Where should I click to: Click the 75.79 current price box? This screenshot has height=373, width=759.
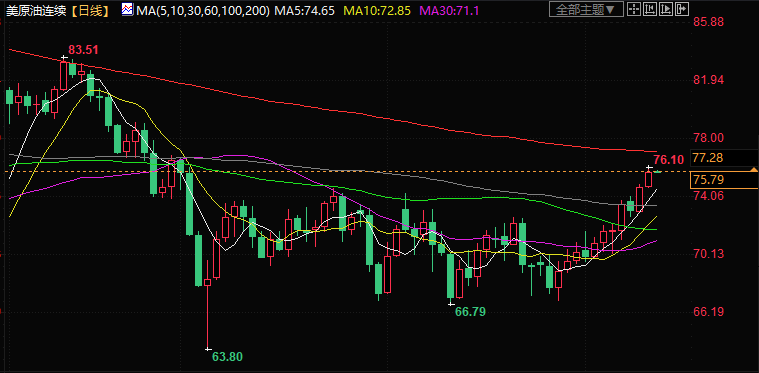[x=723, y=180]
